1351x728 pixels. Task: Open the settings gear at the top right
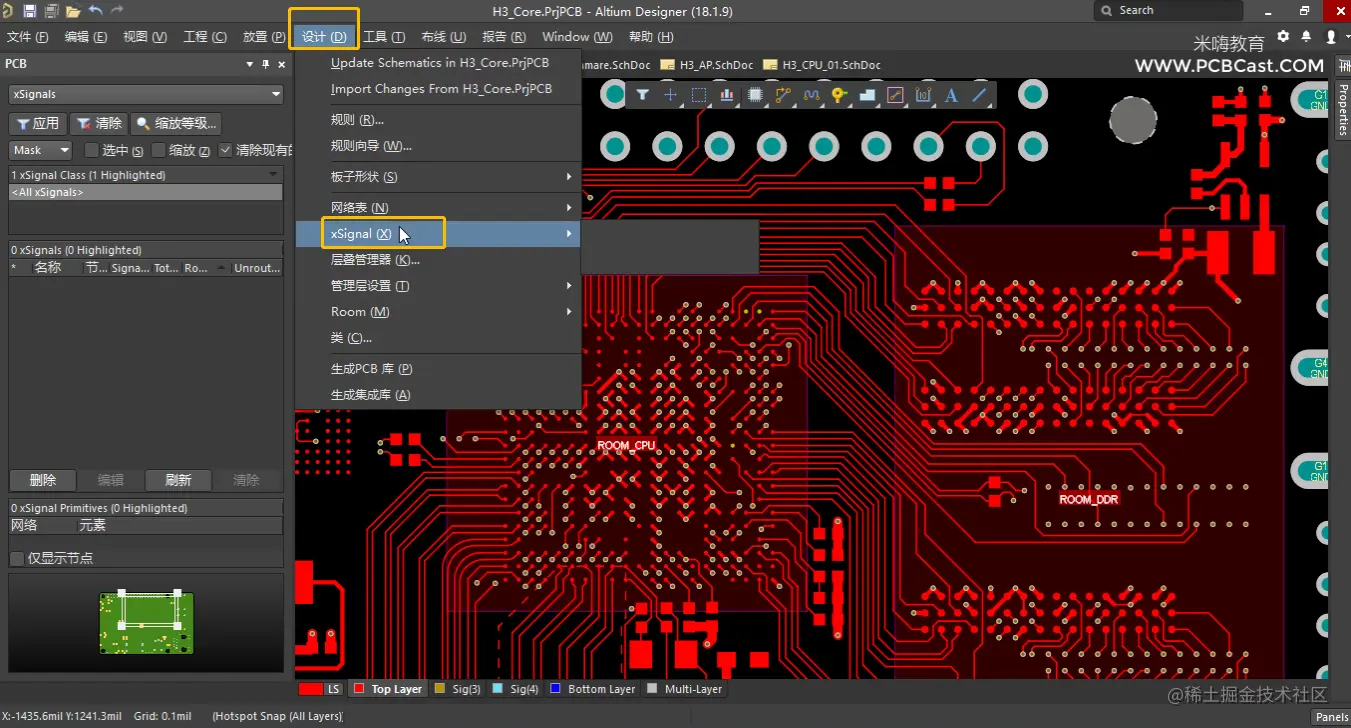1284,36
